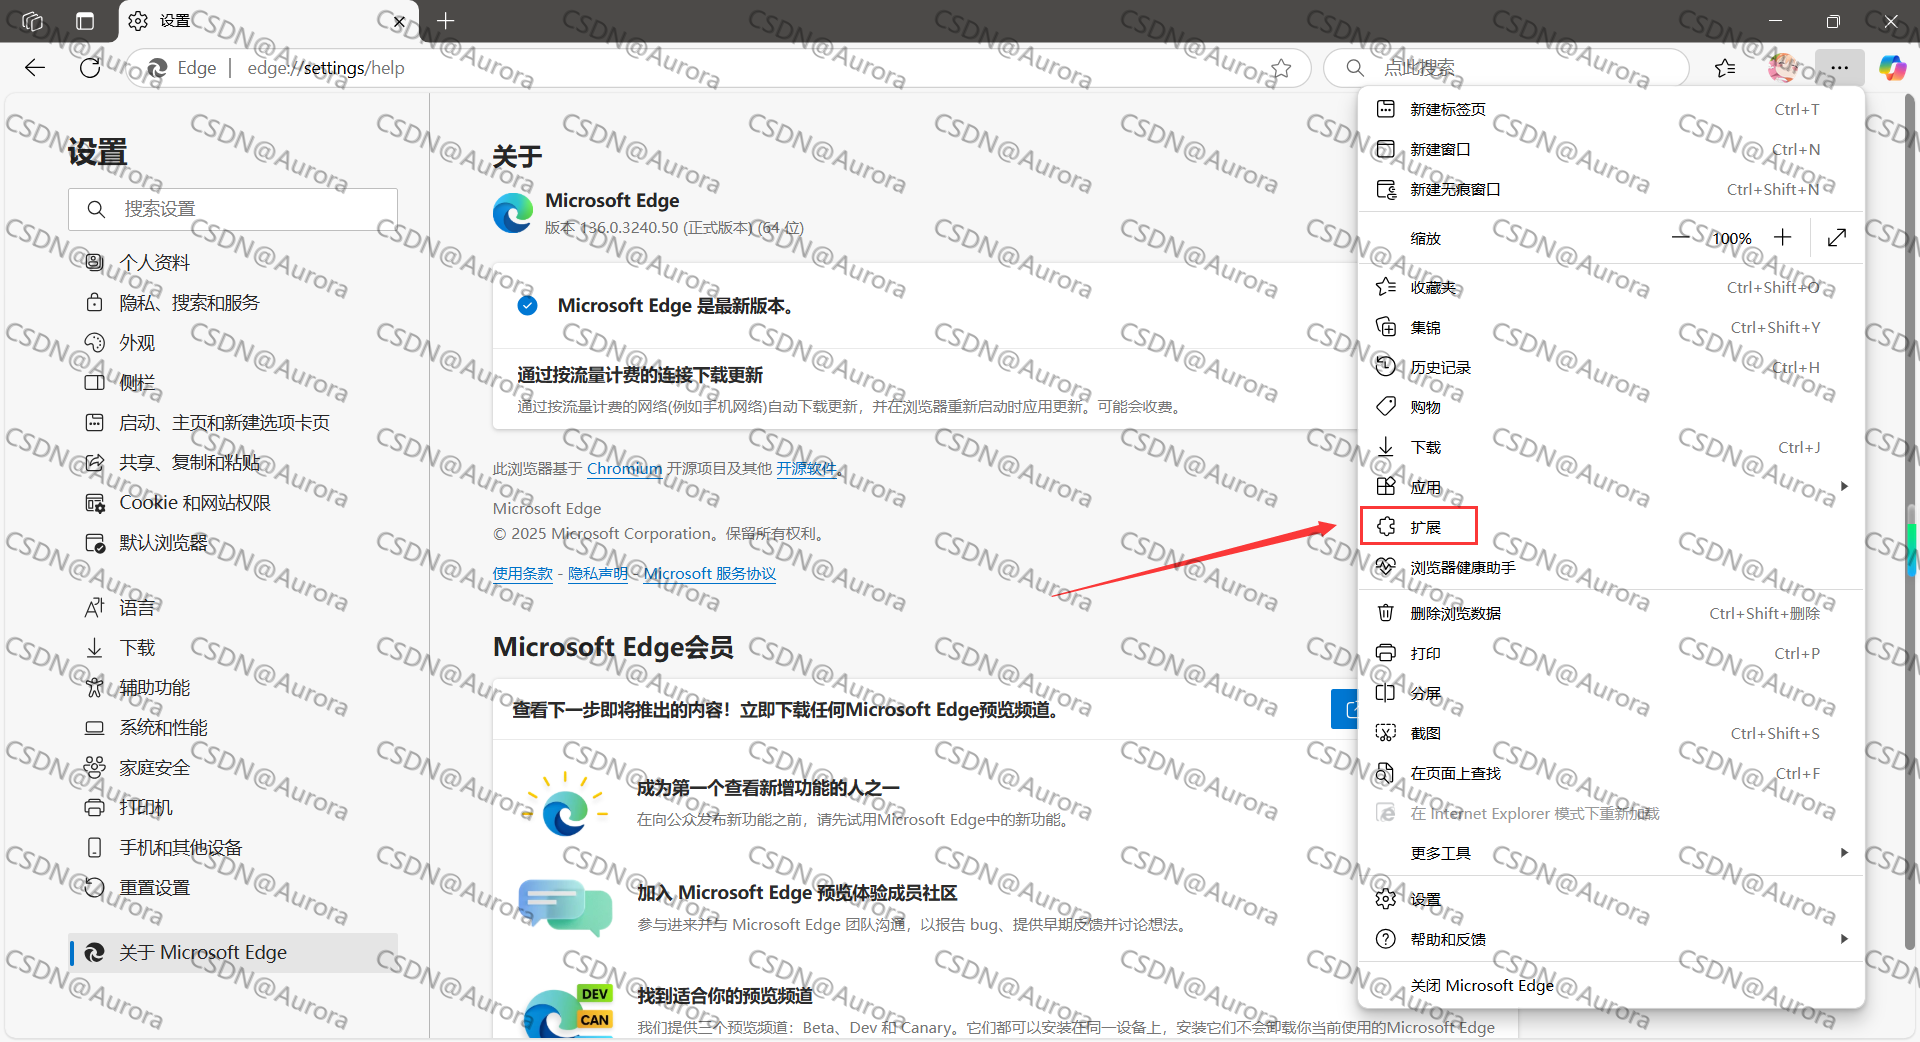Viewport: 1920px width, 1042px height.
Task: Select 新建标签页 in the menu
Action: [1611, 109]
